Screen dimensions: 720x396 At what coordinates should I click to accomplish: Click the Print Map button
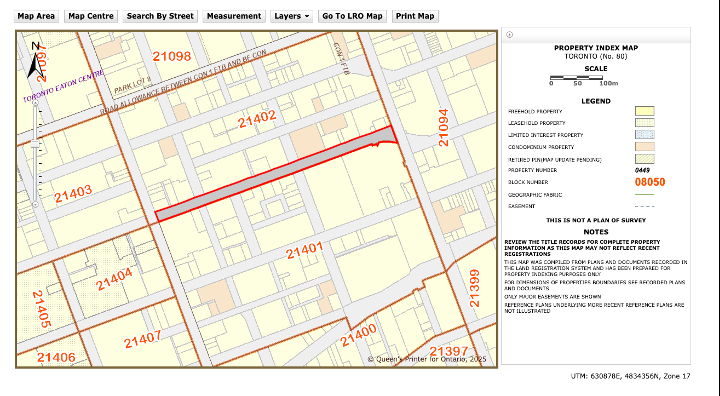[x=415, y=16]
